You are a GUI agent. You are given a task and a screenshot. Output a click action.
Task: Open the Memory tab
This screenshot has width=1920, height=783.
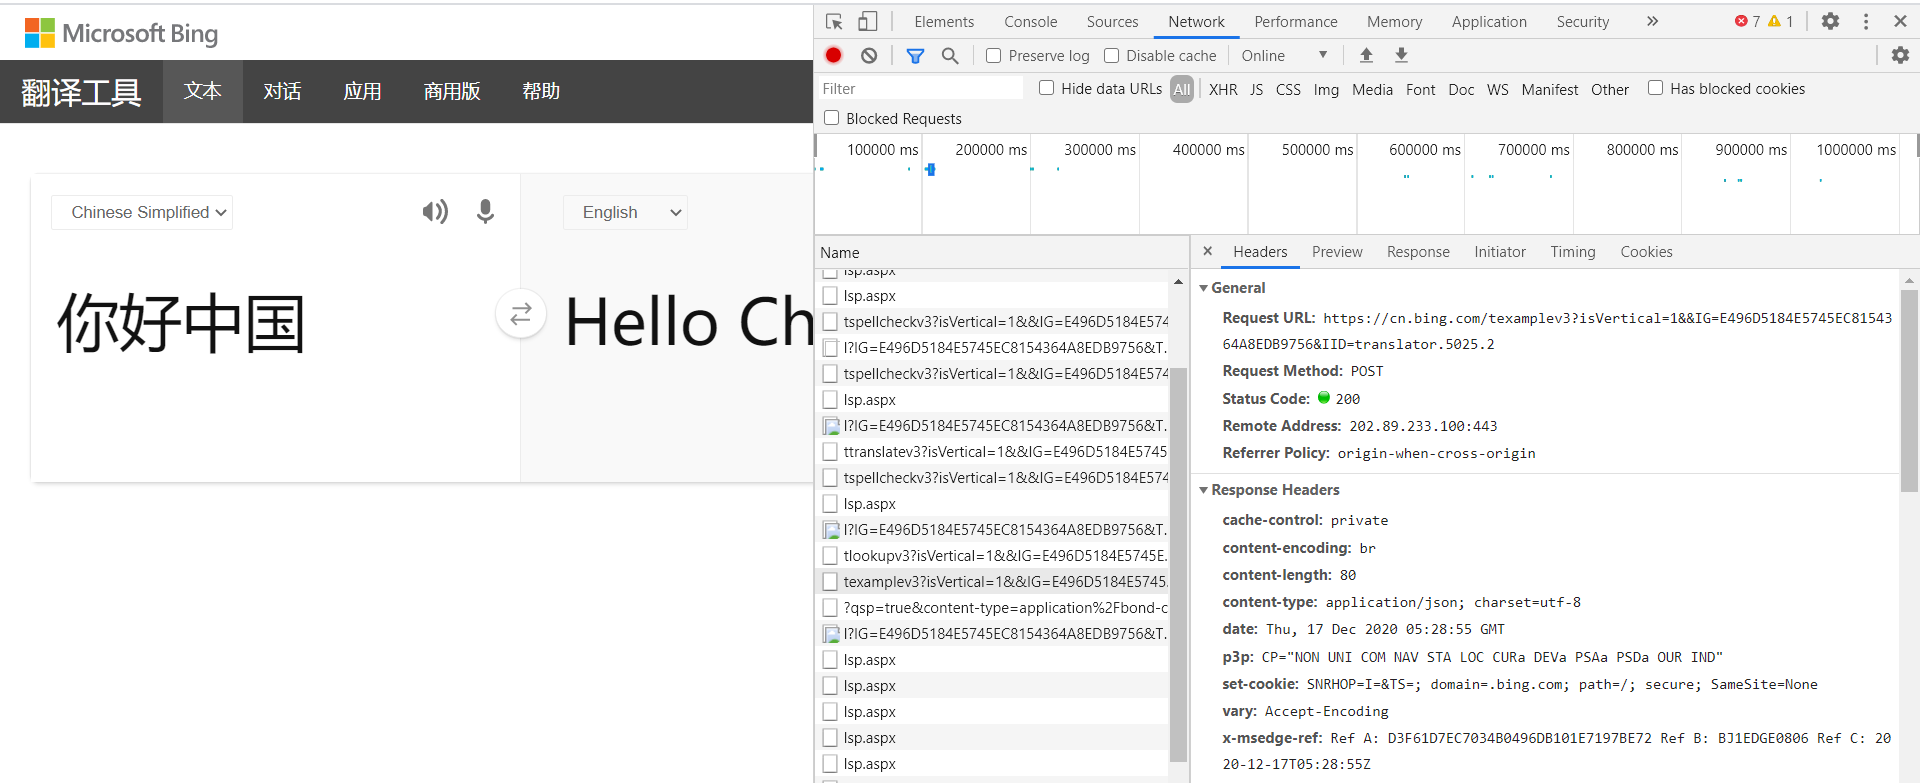click(1394, 22)
